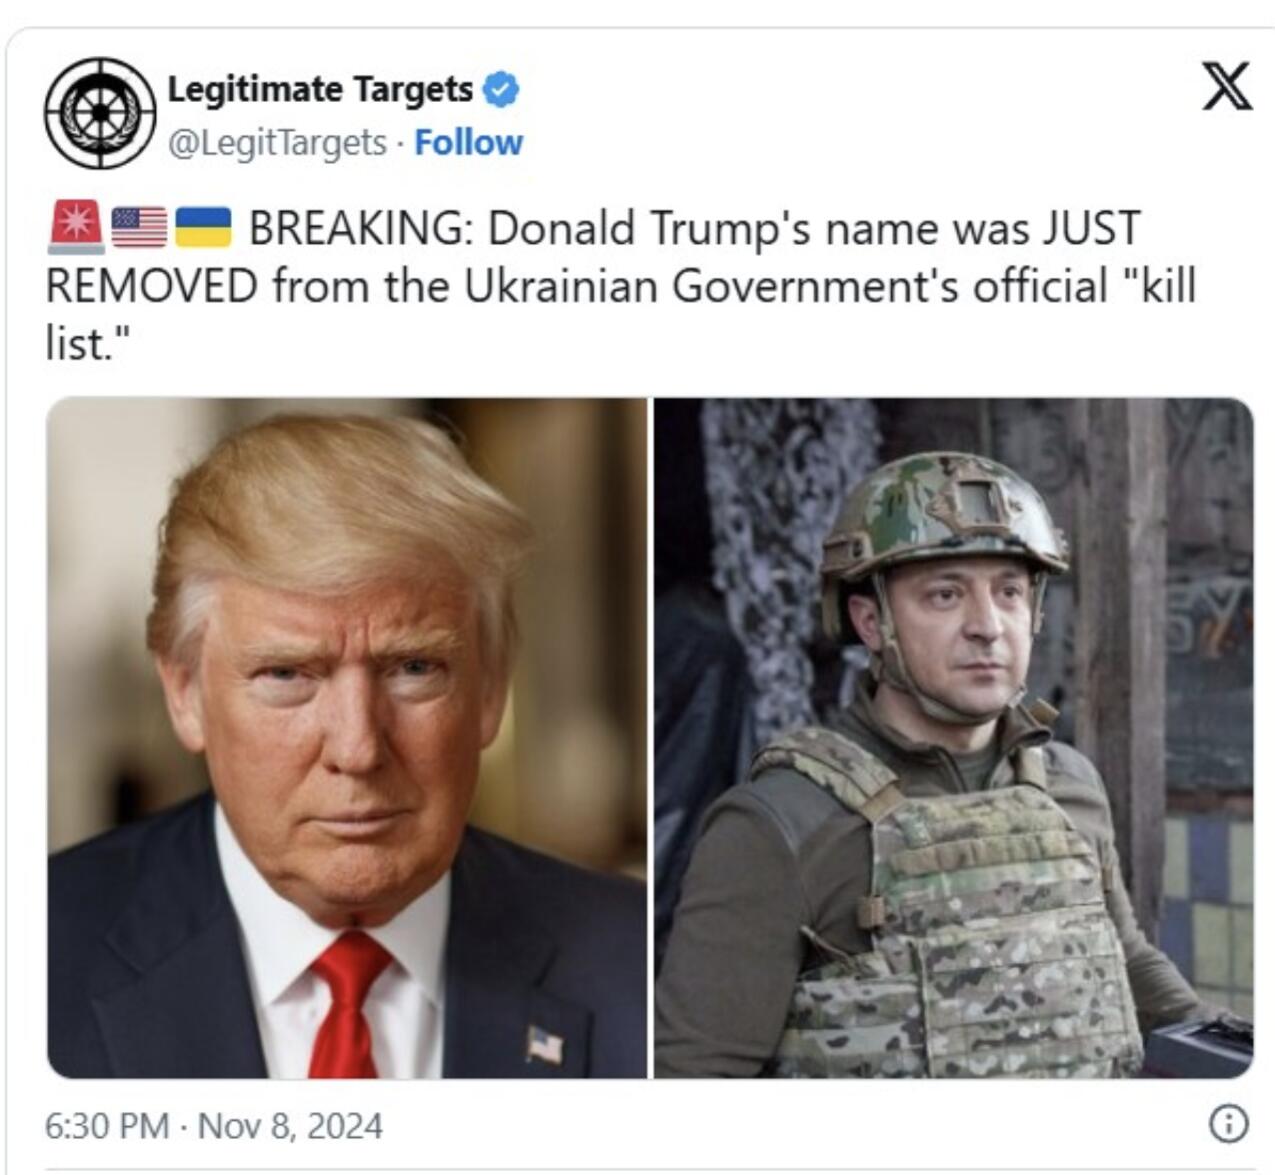Click the Ukrainian flag emoji in the tweet
1275x1175 pixels.
(203, 227)
